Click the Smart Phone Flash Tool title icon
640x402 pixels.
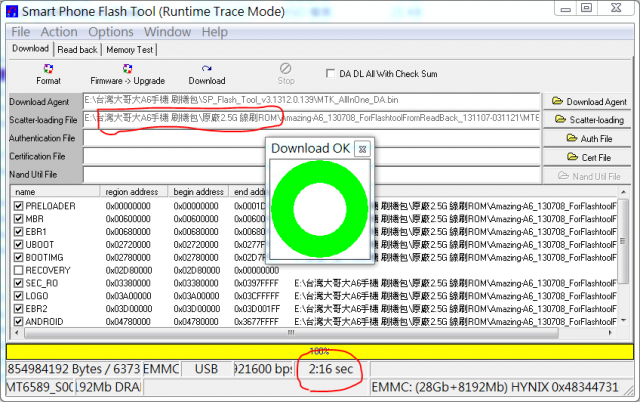(12, 11)
